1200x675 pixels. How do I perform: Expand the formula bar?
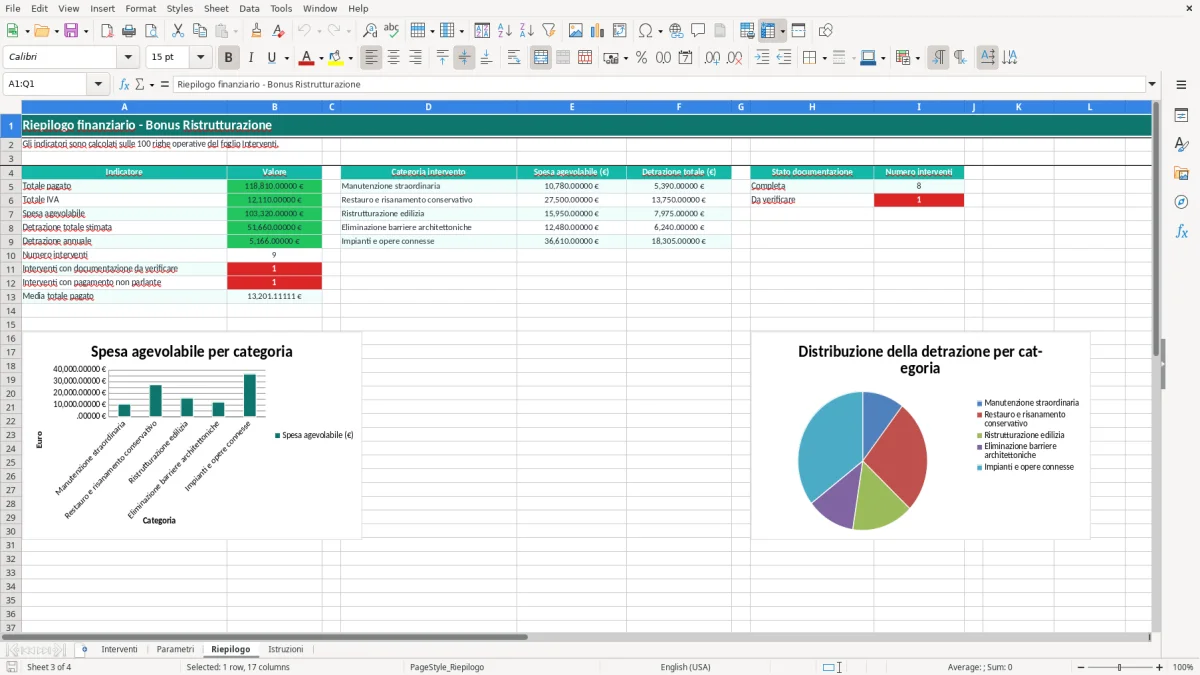coord(1152,84)
